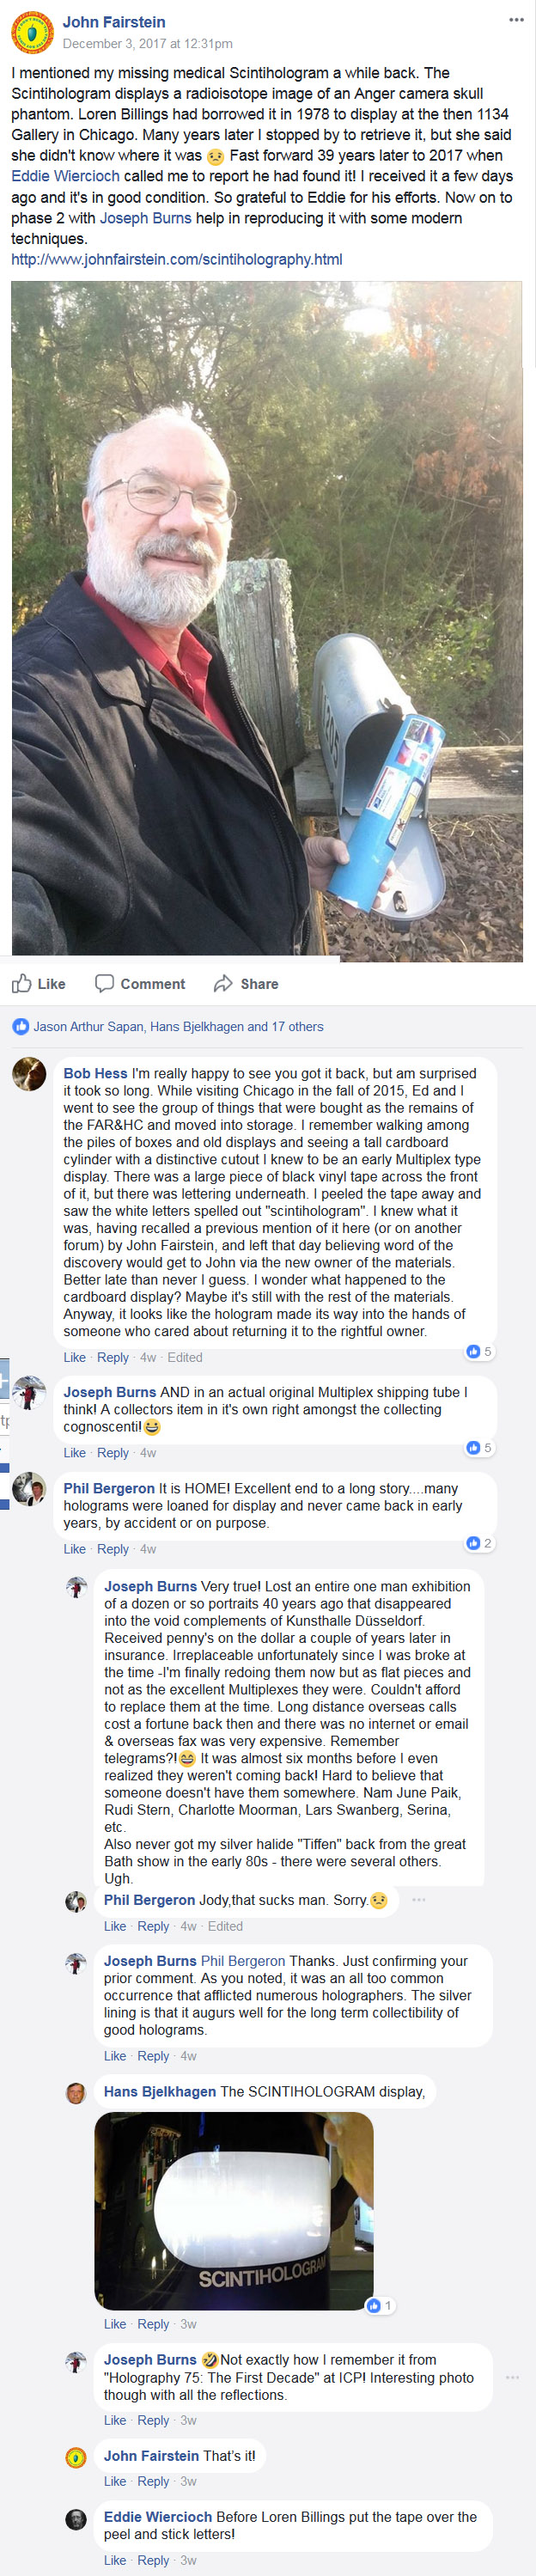Click the like reaction icon on Phil Bergeron's "It is HOME!" comment
536x2576 pixels.
(474, 1543)
